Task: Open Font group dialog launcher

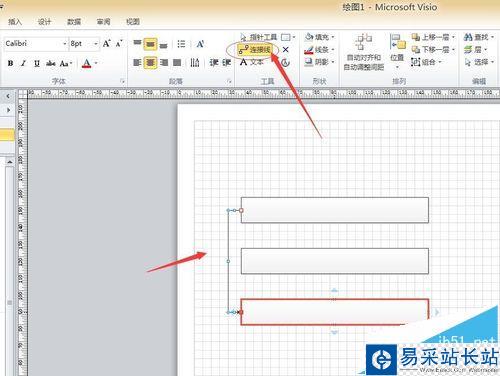Action: point(122,81)
